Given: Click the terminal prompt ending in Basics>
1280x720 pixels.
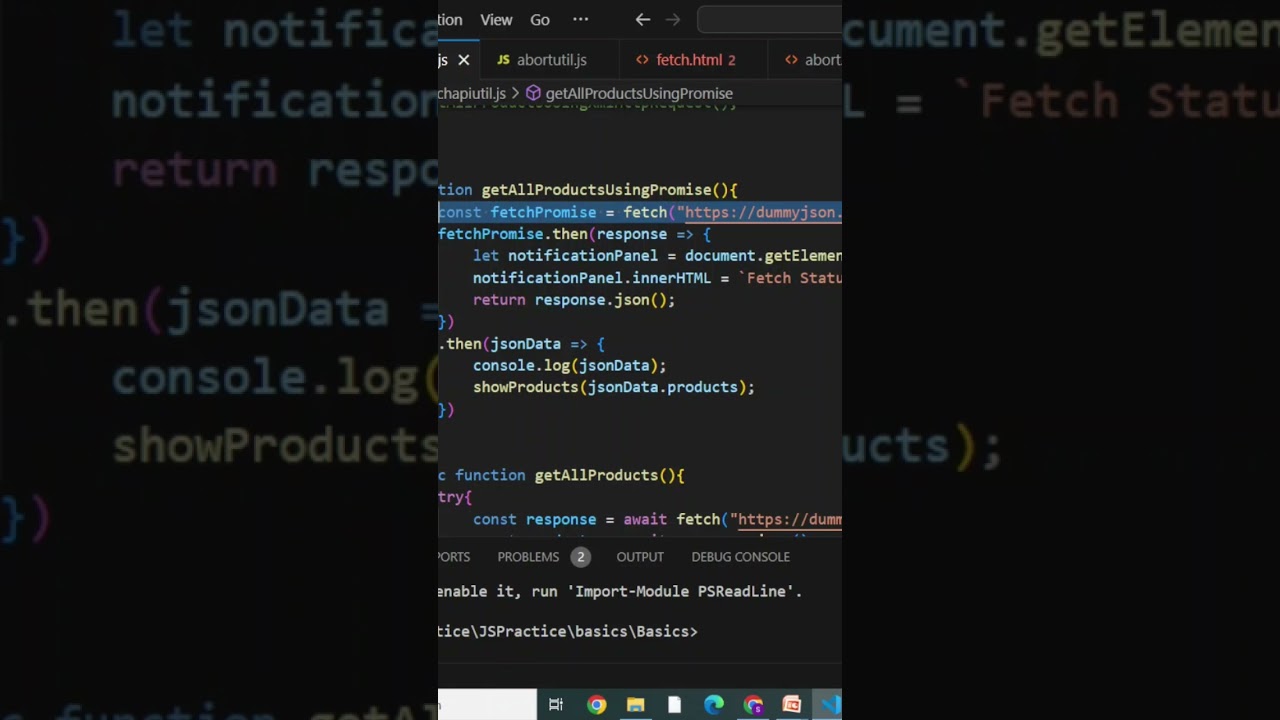Looking at the screenshot, I should [x=568, y=632].
